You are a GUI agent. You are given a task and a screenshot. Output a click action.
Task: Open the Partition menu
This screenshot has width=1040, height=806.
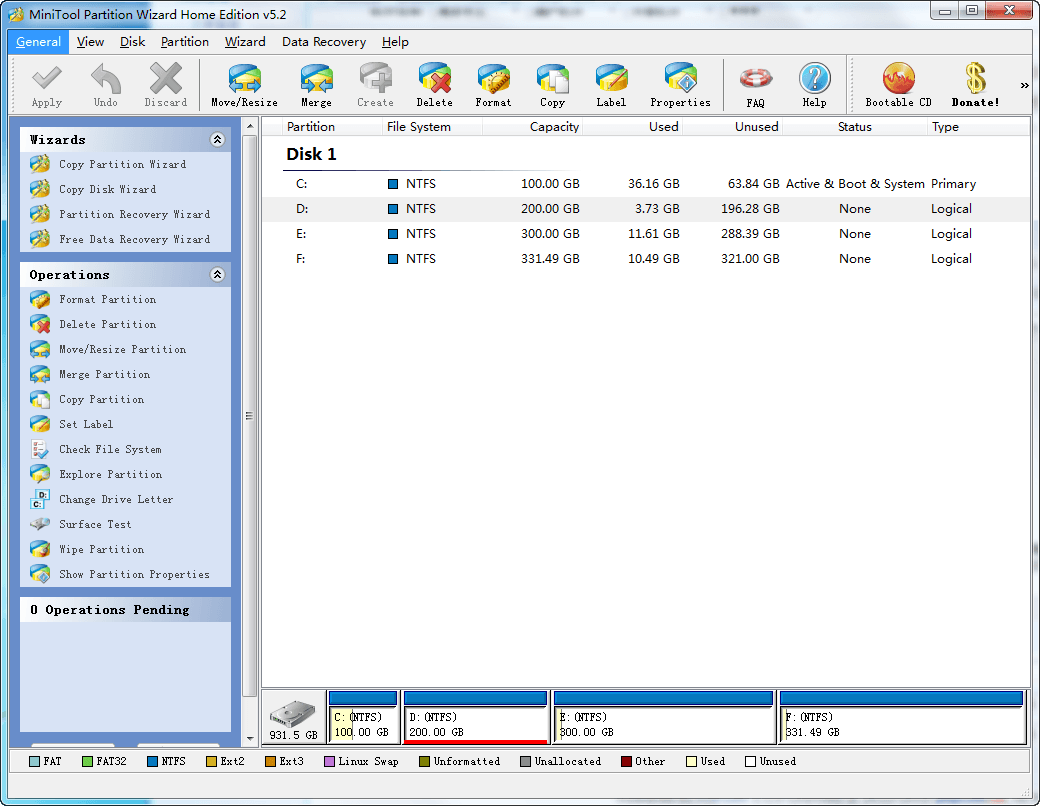point(184,42)
